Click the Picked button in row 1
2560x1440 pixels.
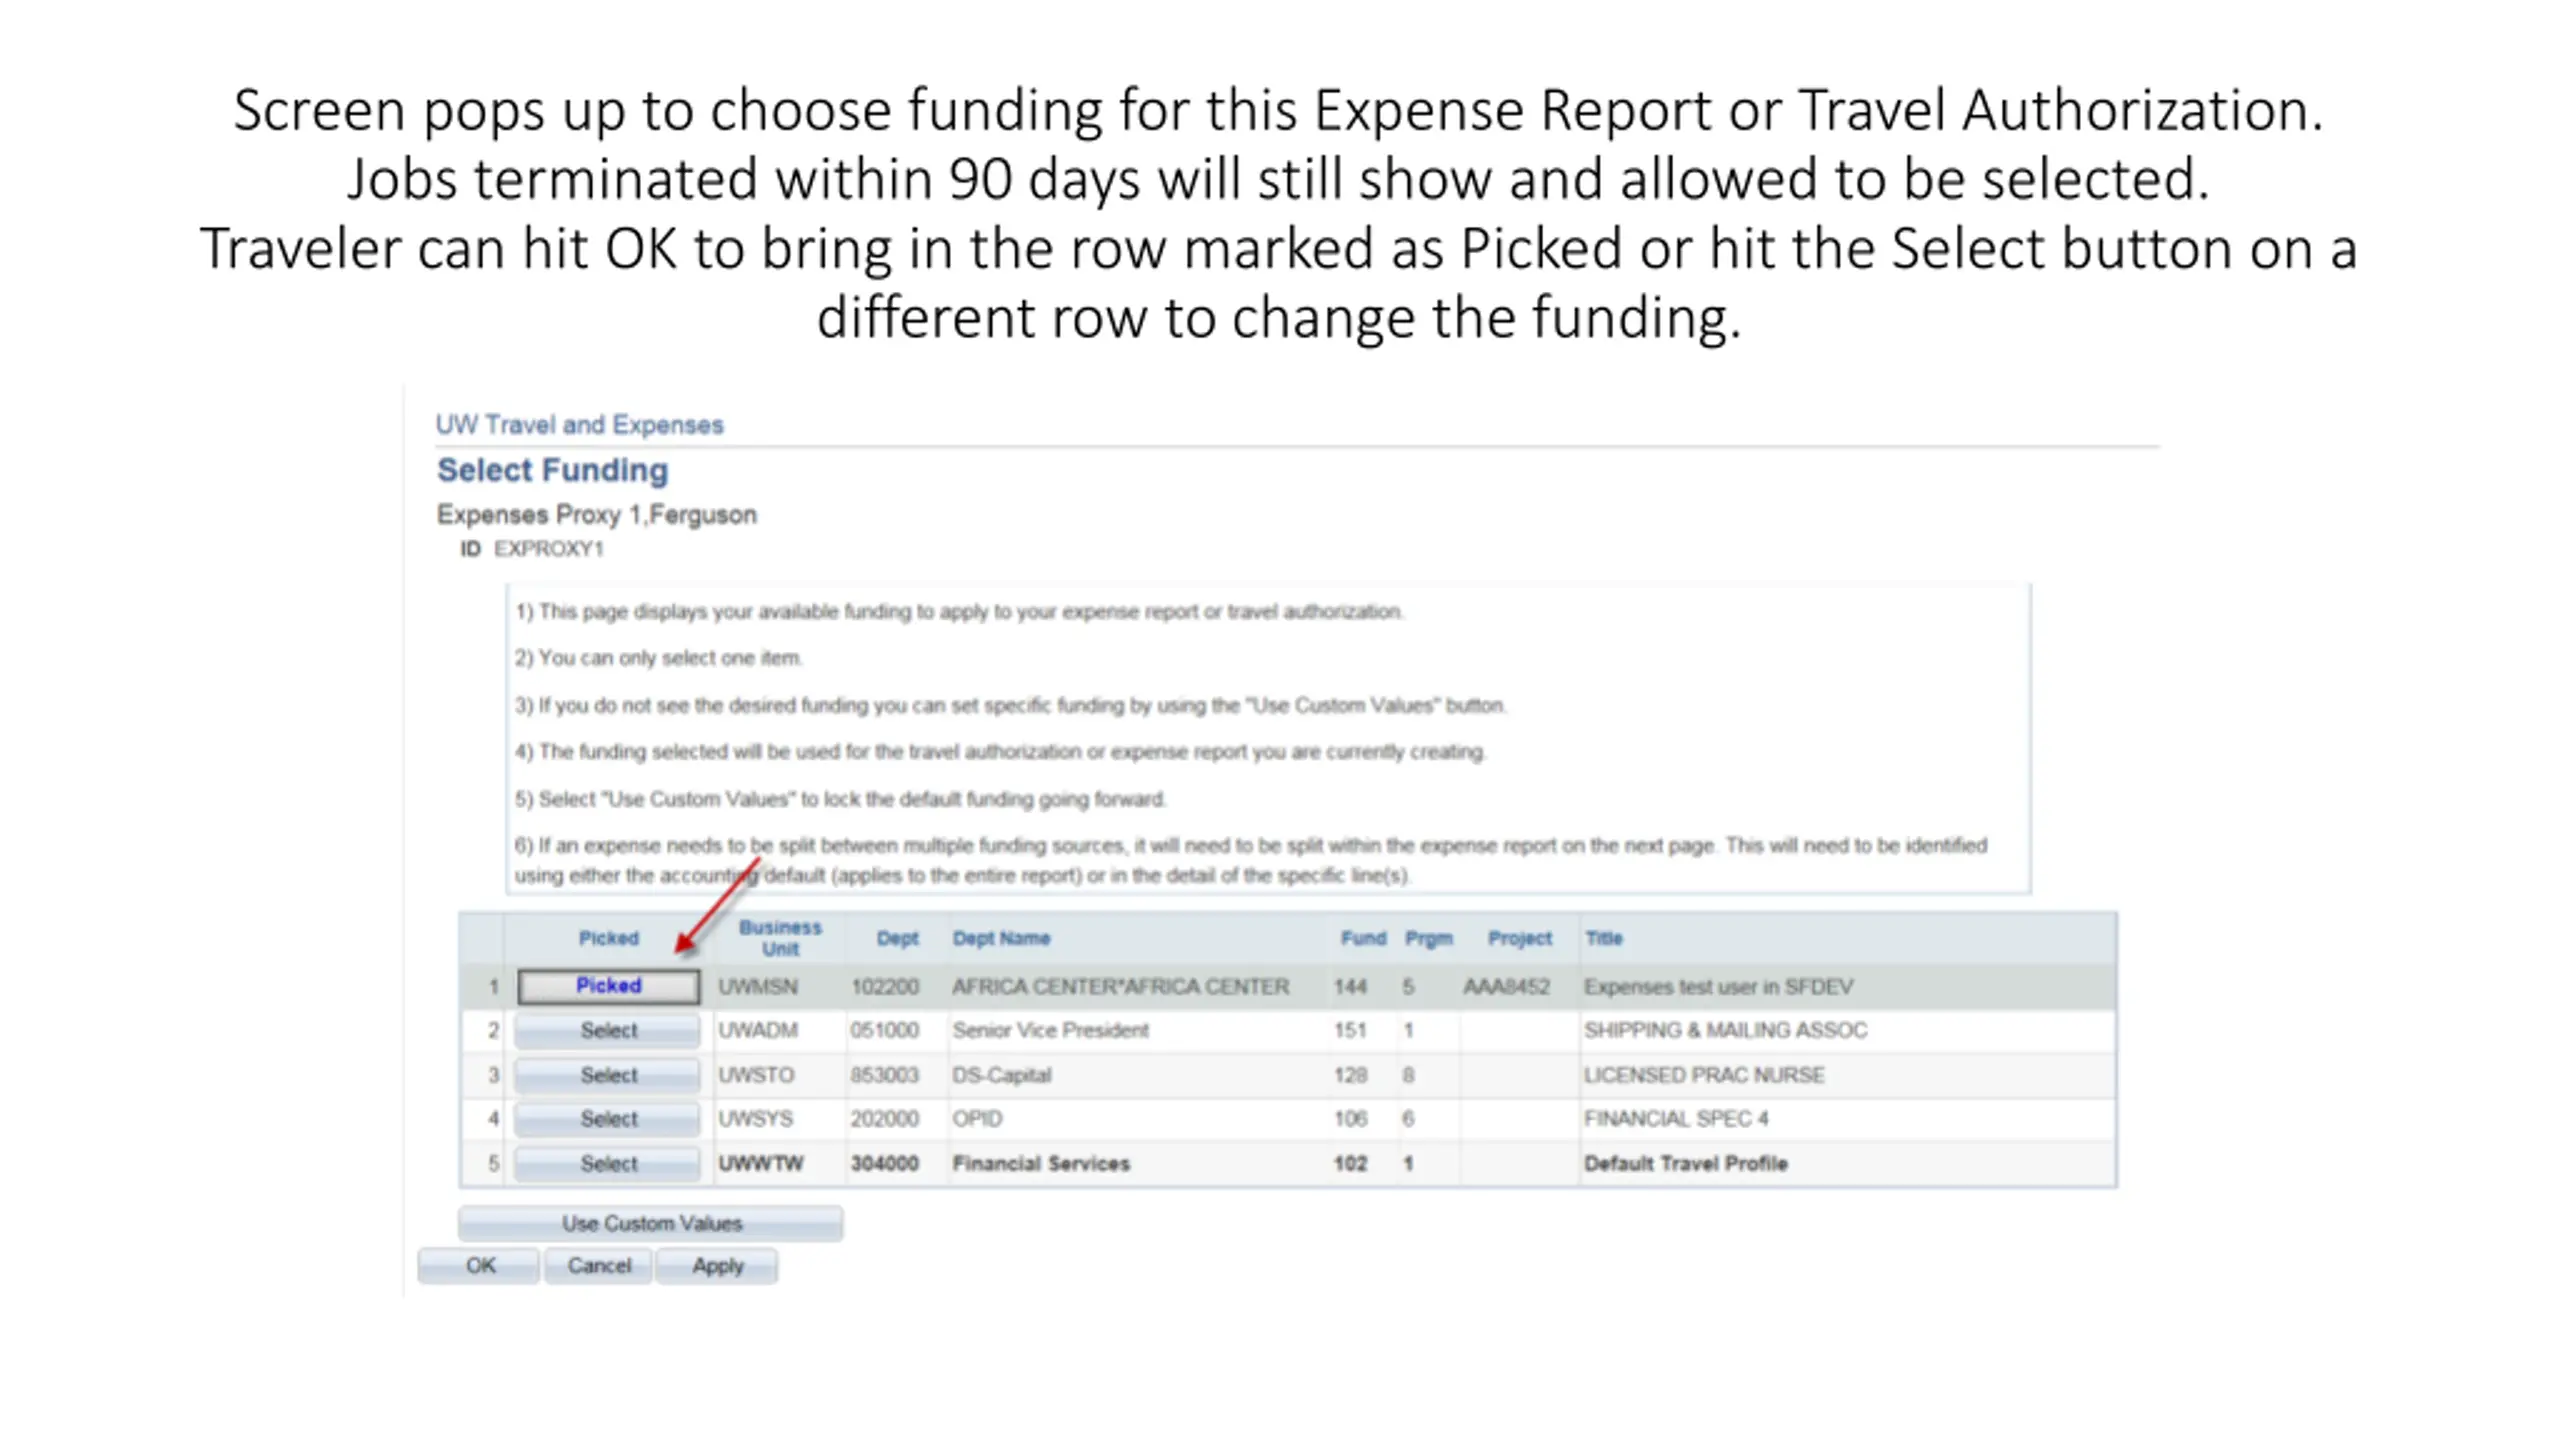608,986
